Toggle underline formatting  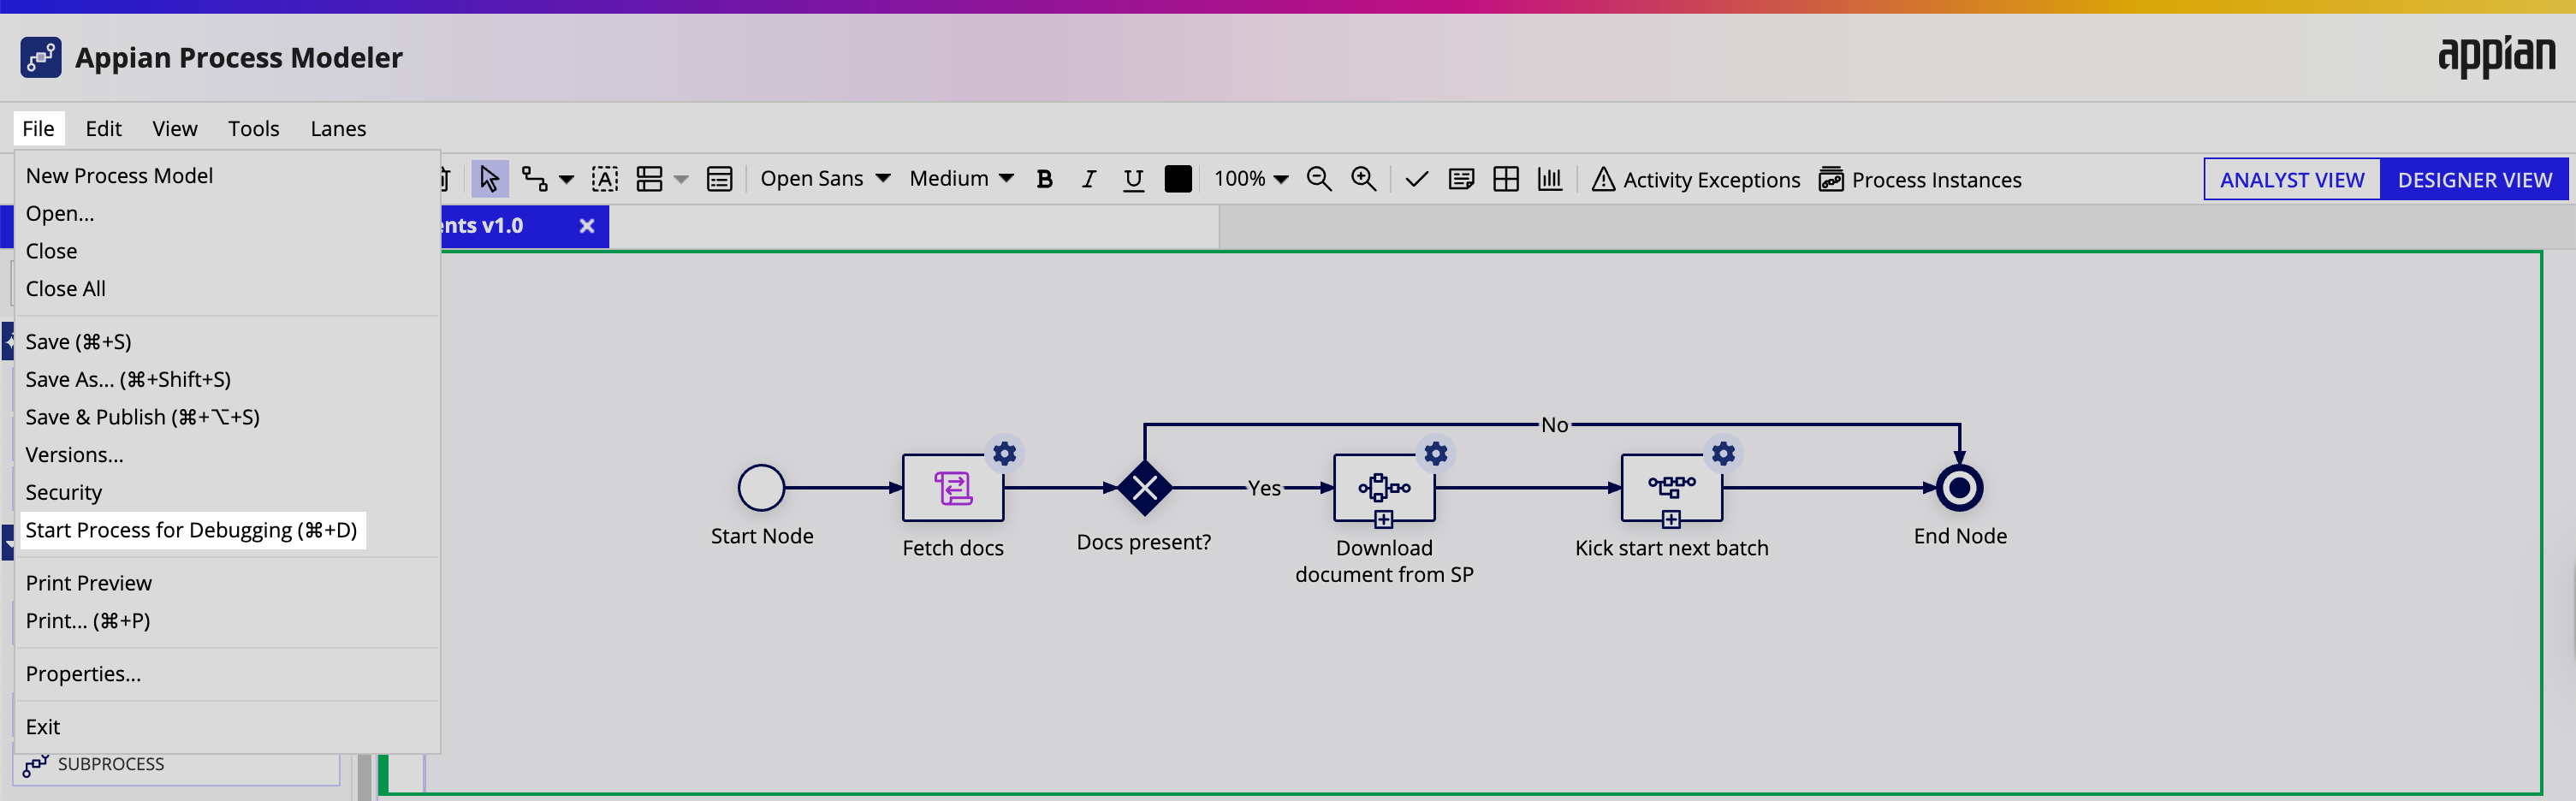coord(1133,179)
